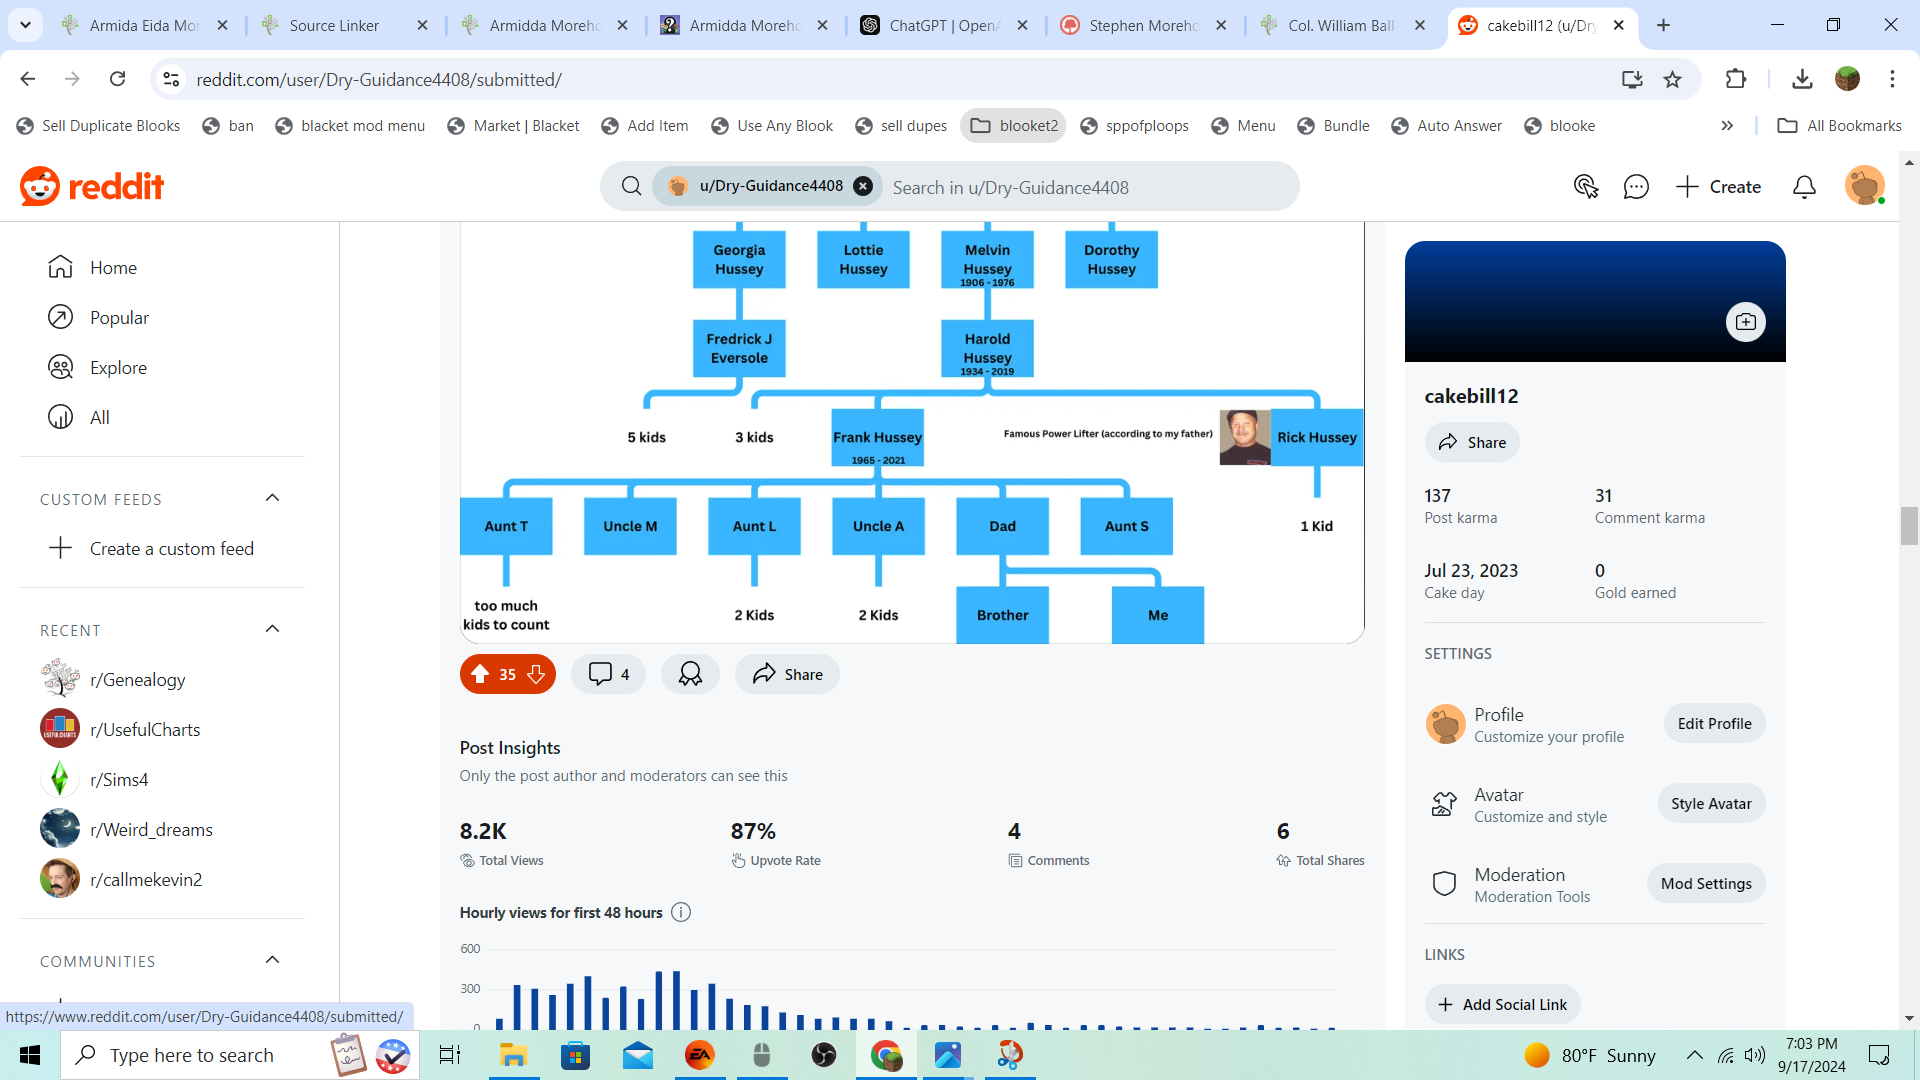Viewport: 1920px width, 1080px height.
Task: Bookmark this page with star icon
Action: pyautogui.click(x=1672, y=79)
